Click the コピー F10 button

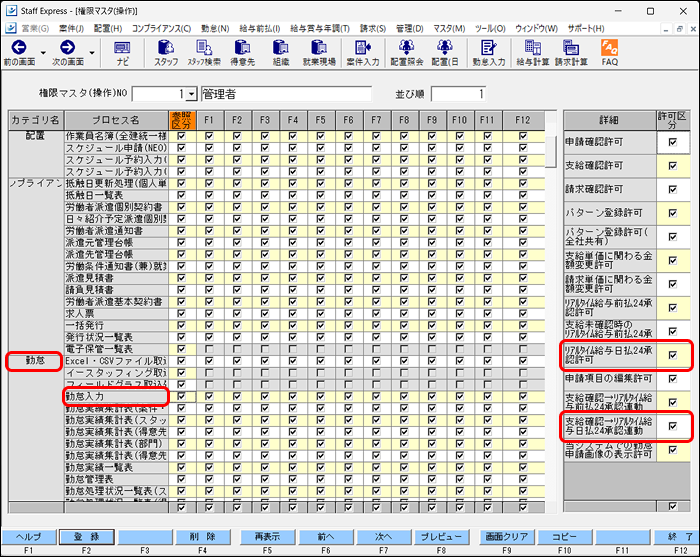(x=564, y=537)
